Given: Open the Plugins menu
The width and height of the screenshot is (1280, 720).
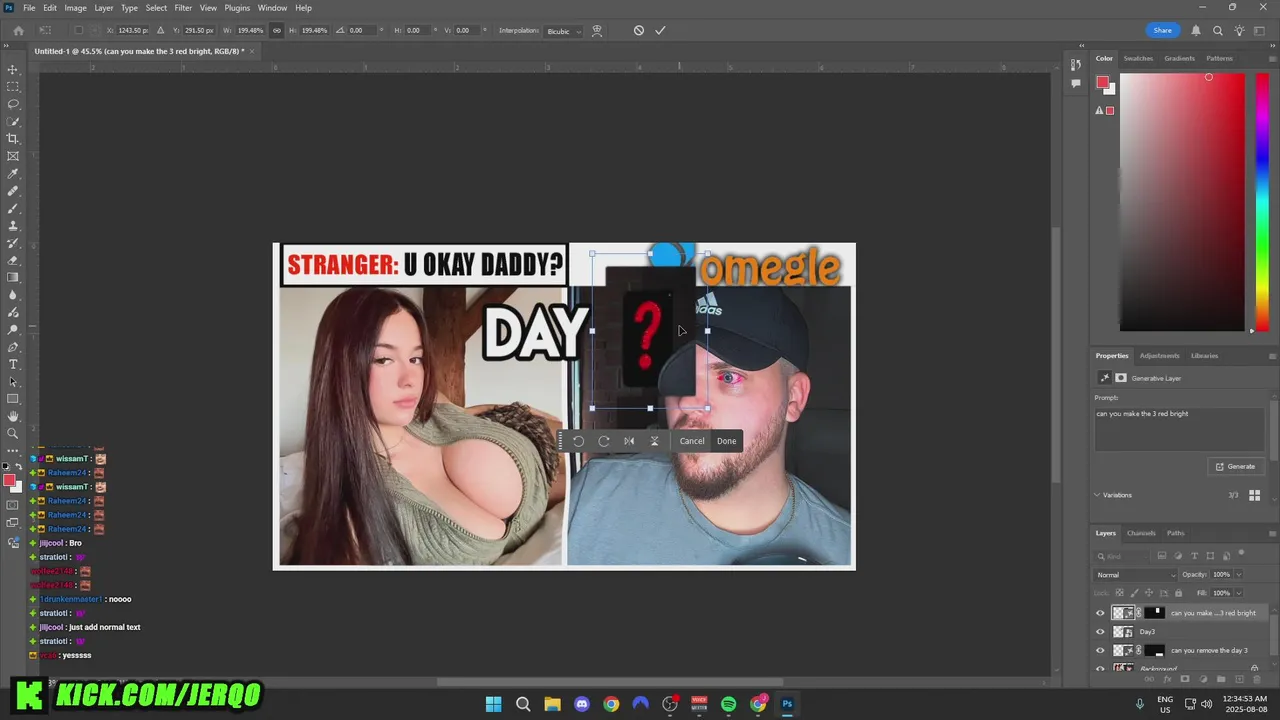Looking at the screenshot, I should pos(237,8).
